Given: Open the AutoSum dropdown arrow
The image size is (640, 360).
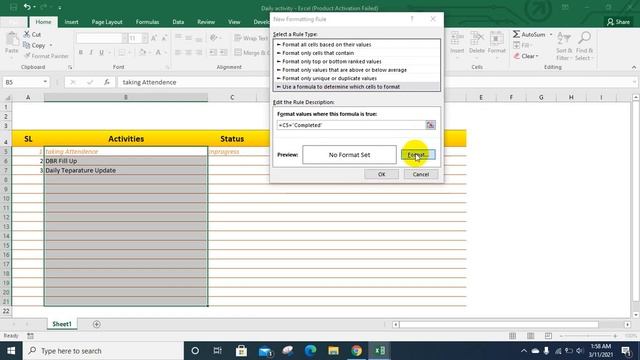Looking at the screenshot, I should point(551,35).
